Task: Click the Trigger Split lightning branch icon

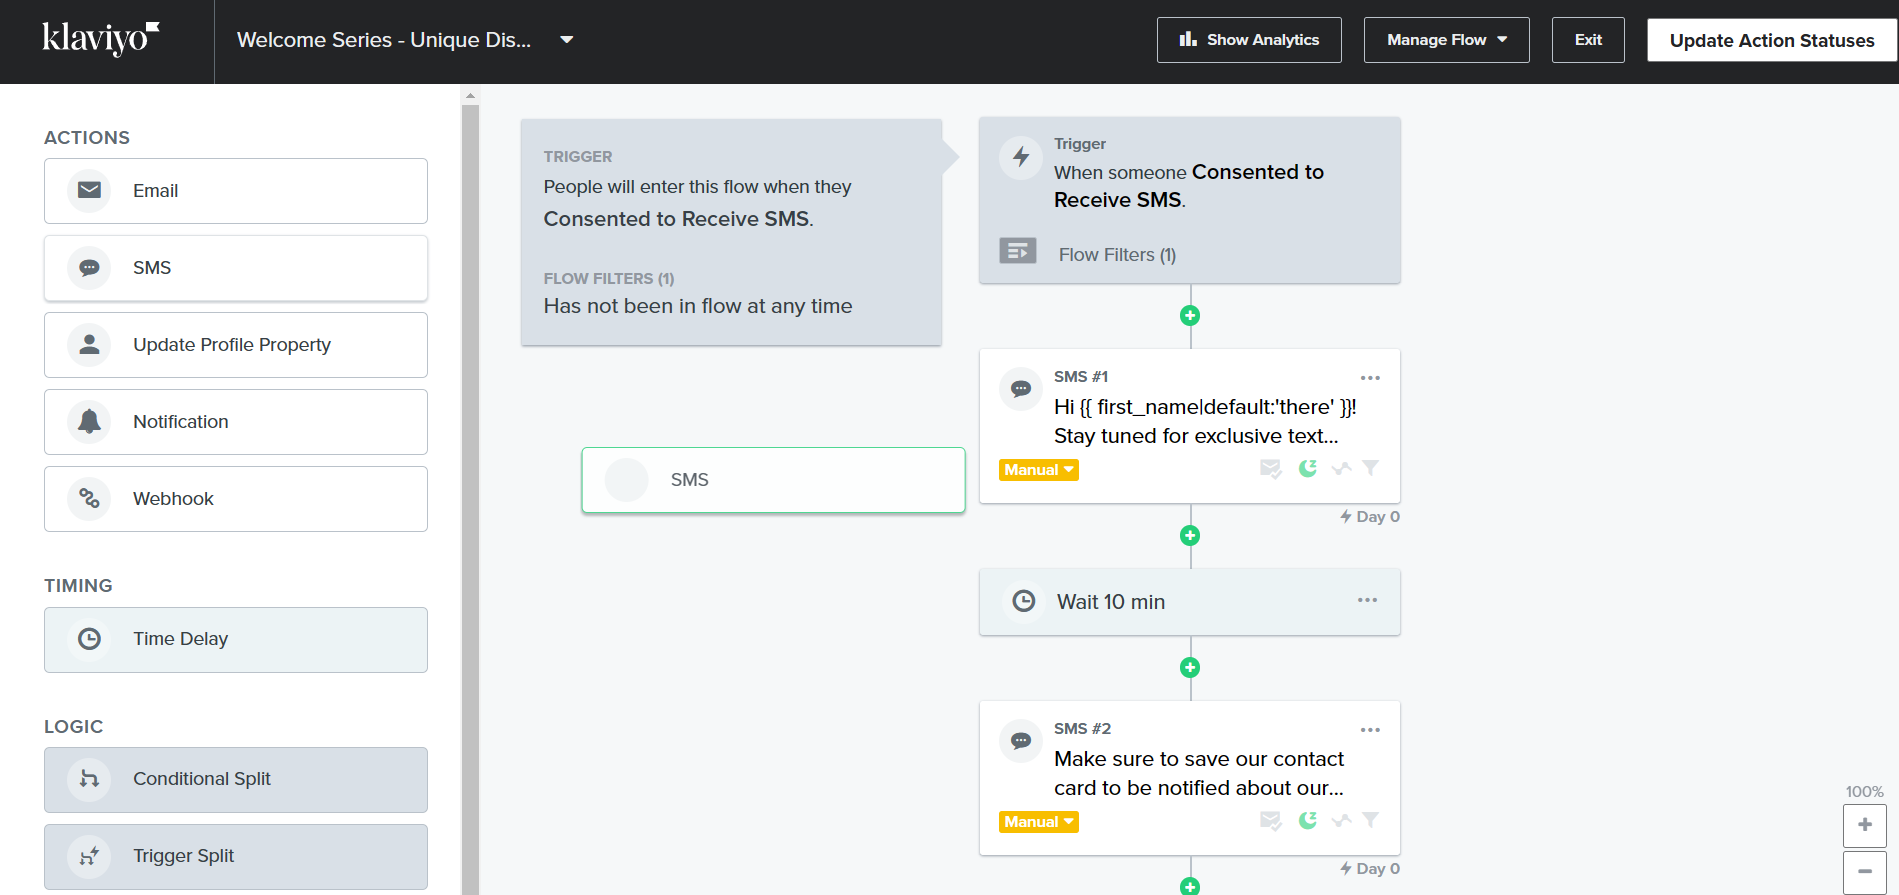Action: click(89, 855)
